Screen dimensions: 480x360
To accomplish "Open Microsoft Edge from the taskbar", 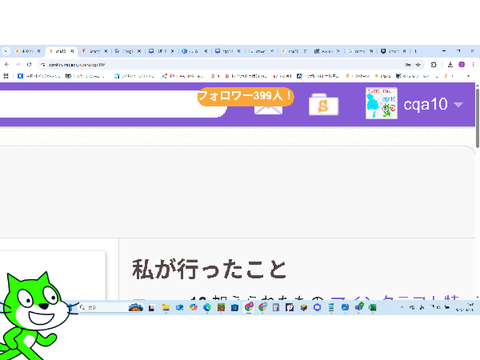I will [x=207, y=307].
